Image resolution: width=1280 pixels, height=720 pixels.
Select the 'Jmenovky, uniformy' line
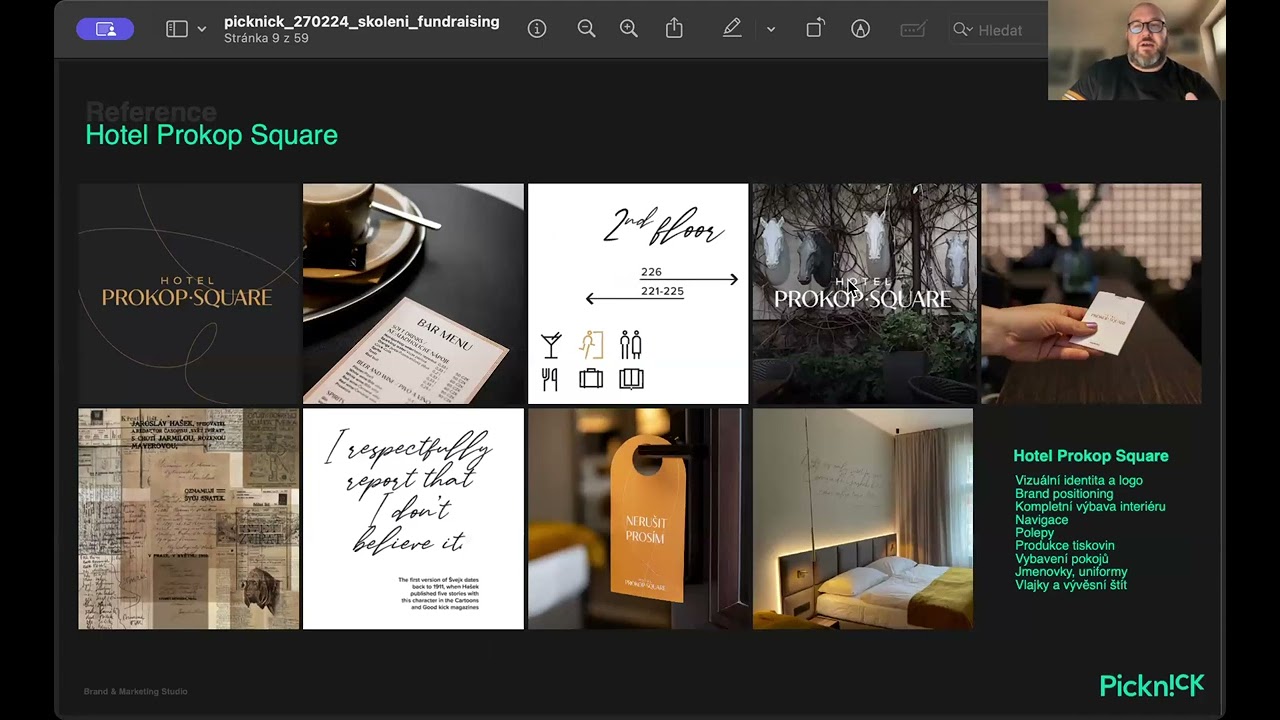pos(1071,572)
